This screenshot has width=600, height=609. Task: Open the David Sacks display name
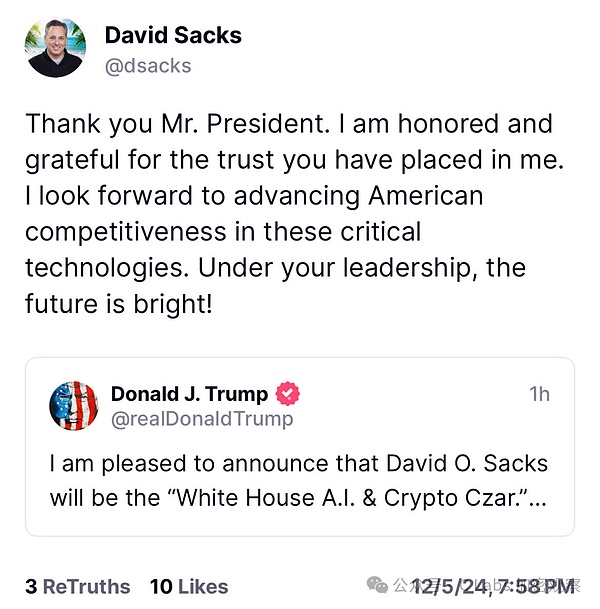point(172,37)
